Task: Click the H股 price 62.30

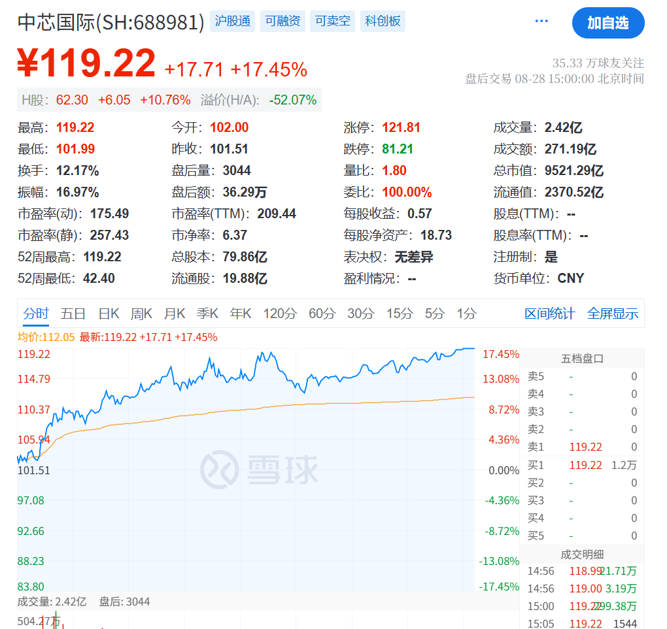Action: point(72,100)
